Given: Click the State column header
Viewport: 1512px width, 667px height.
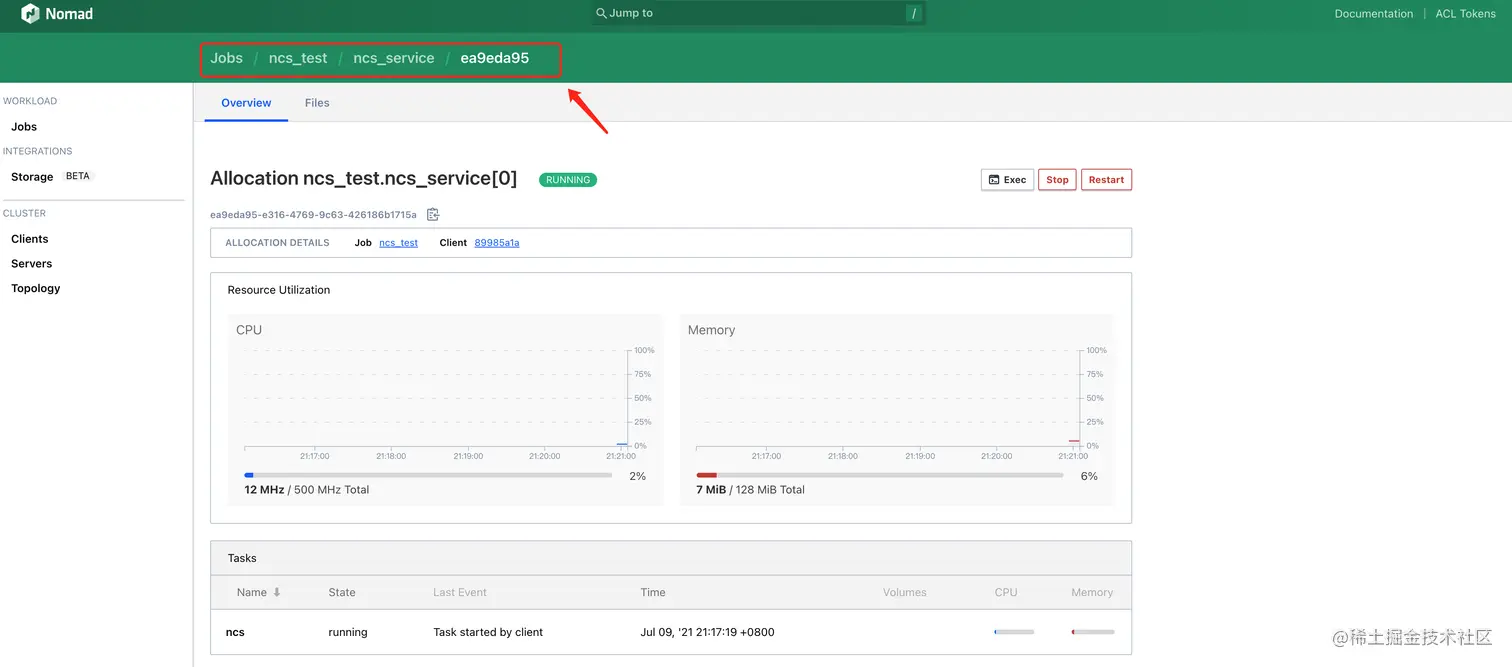Looking at the screenshot, I should point(342,592).
